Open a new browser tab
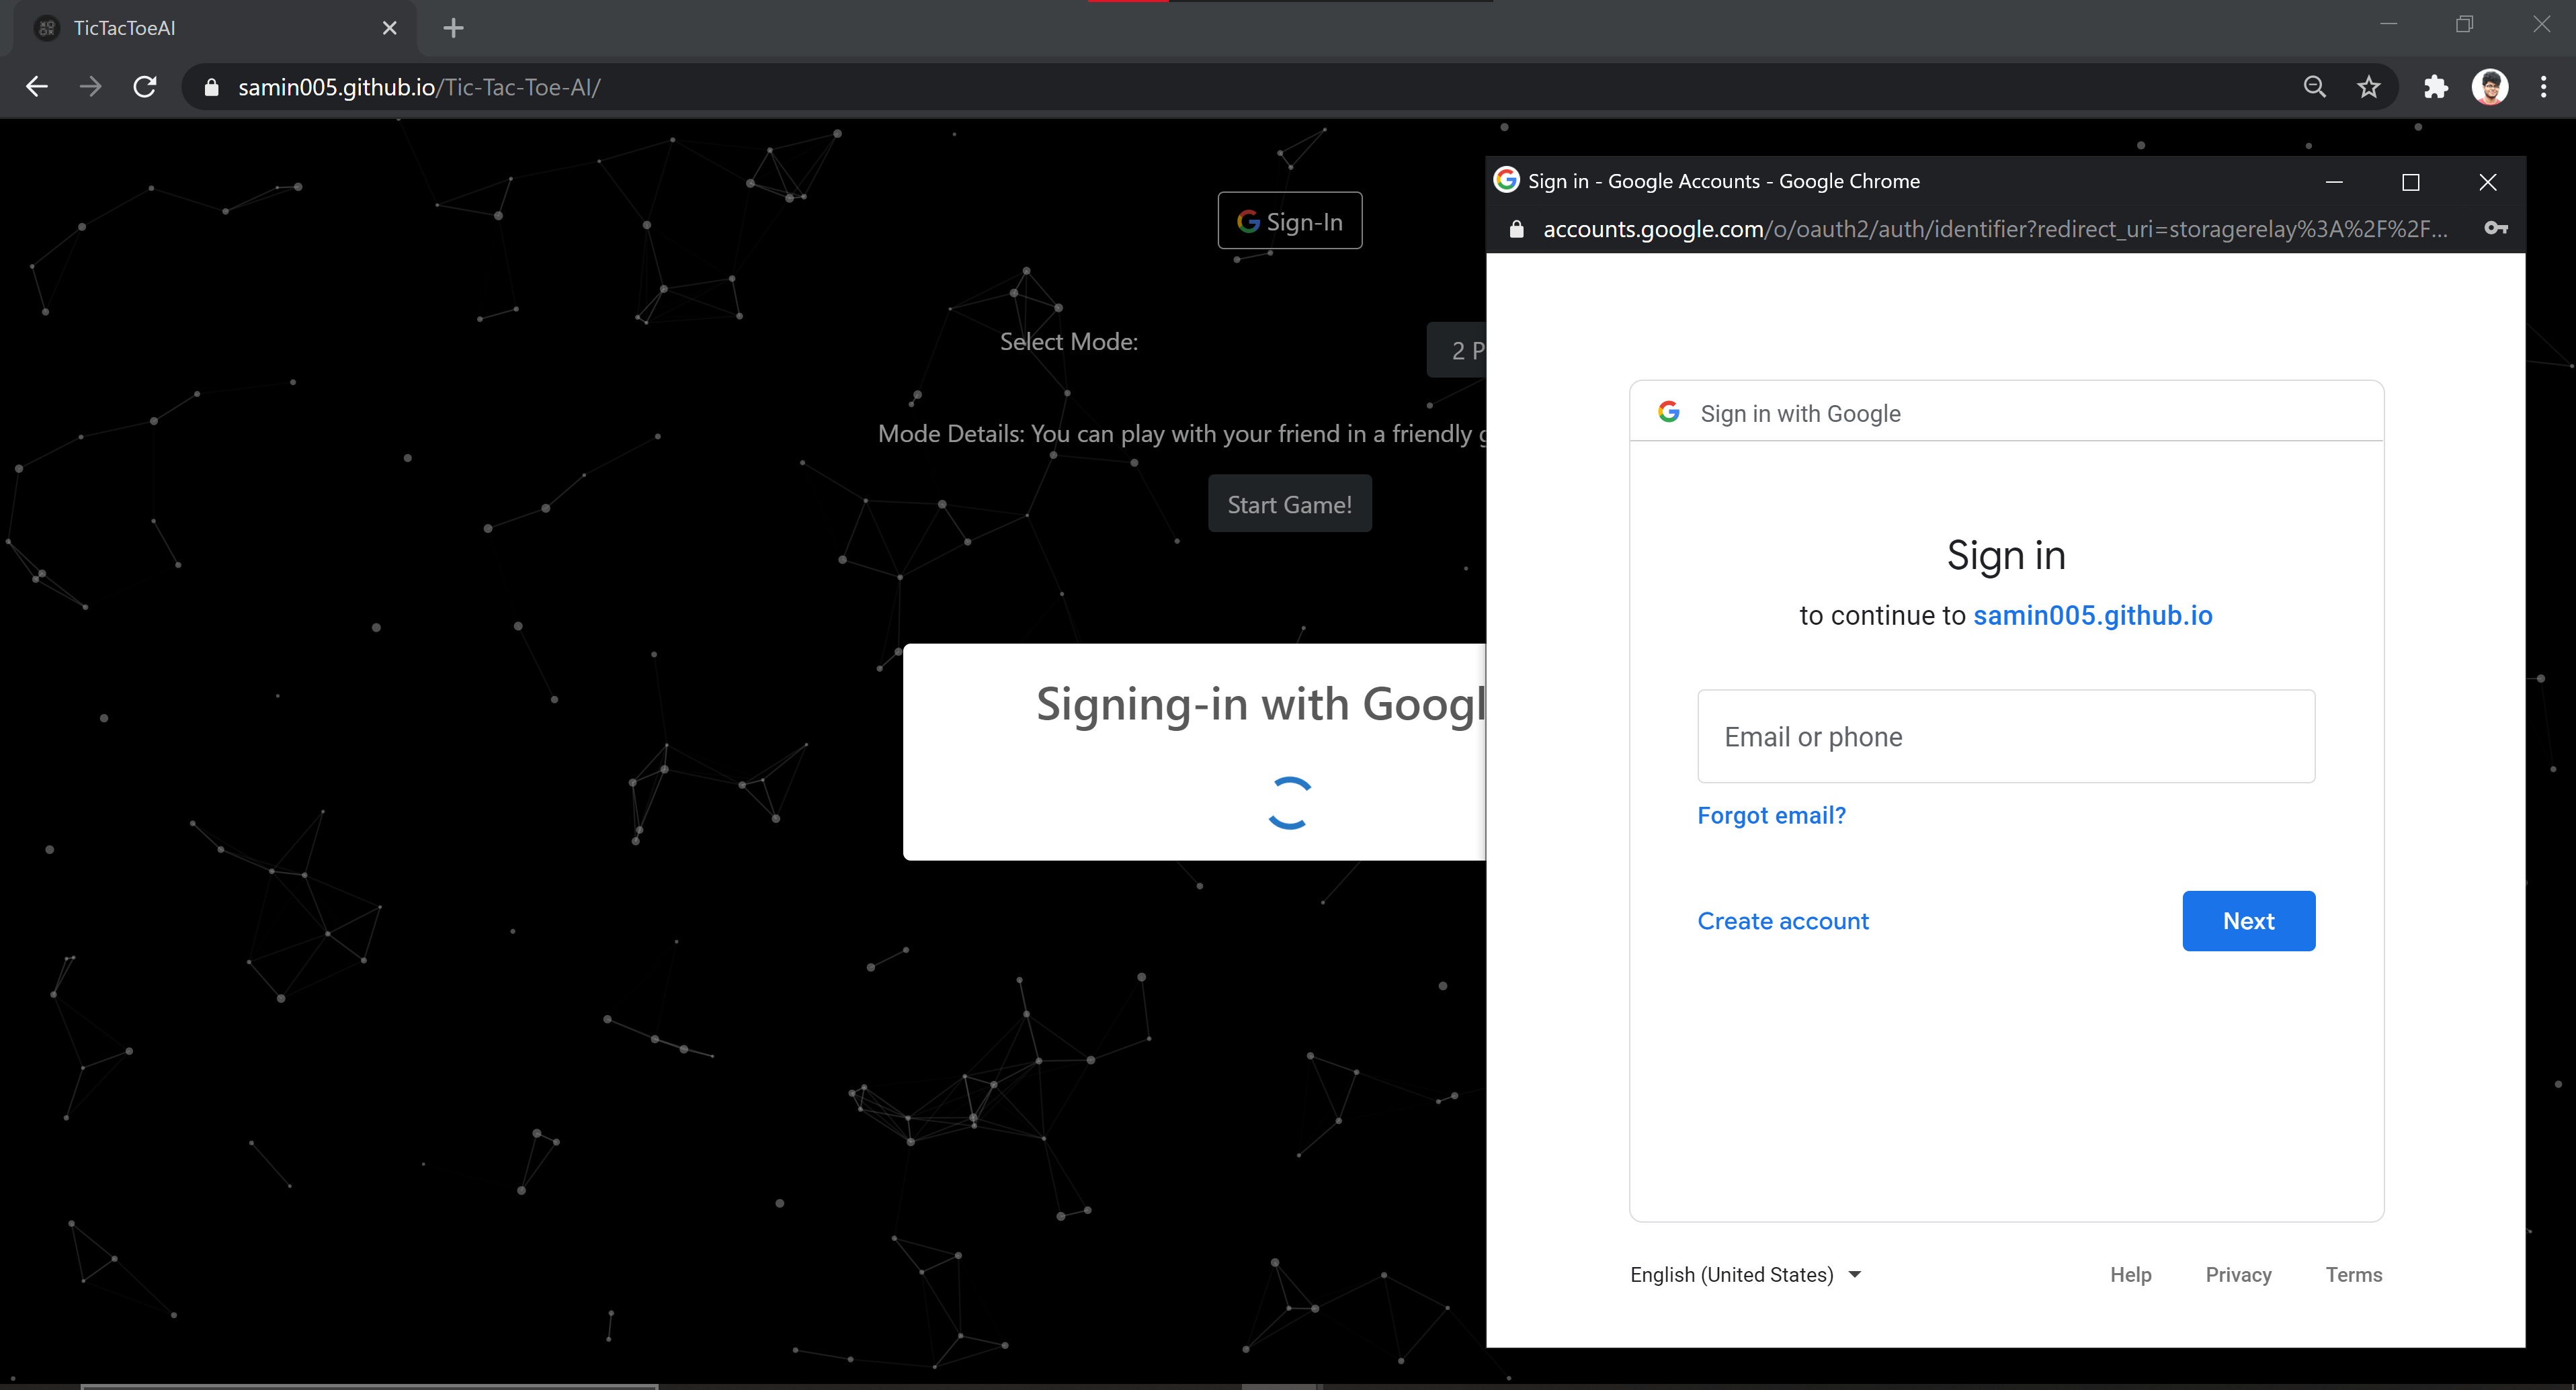This screenshot has width=2576, height=1390. point(453,27)
